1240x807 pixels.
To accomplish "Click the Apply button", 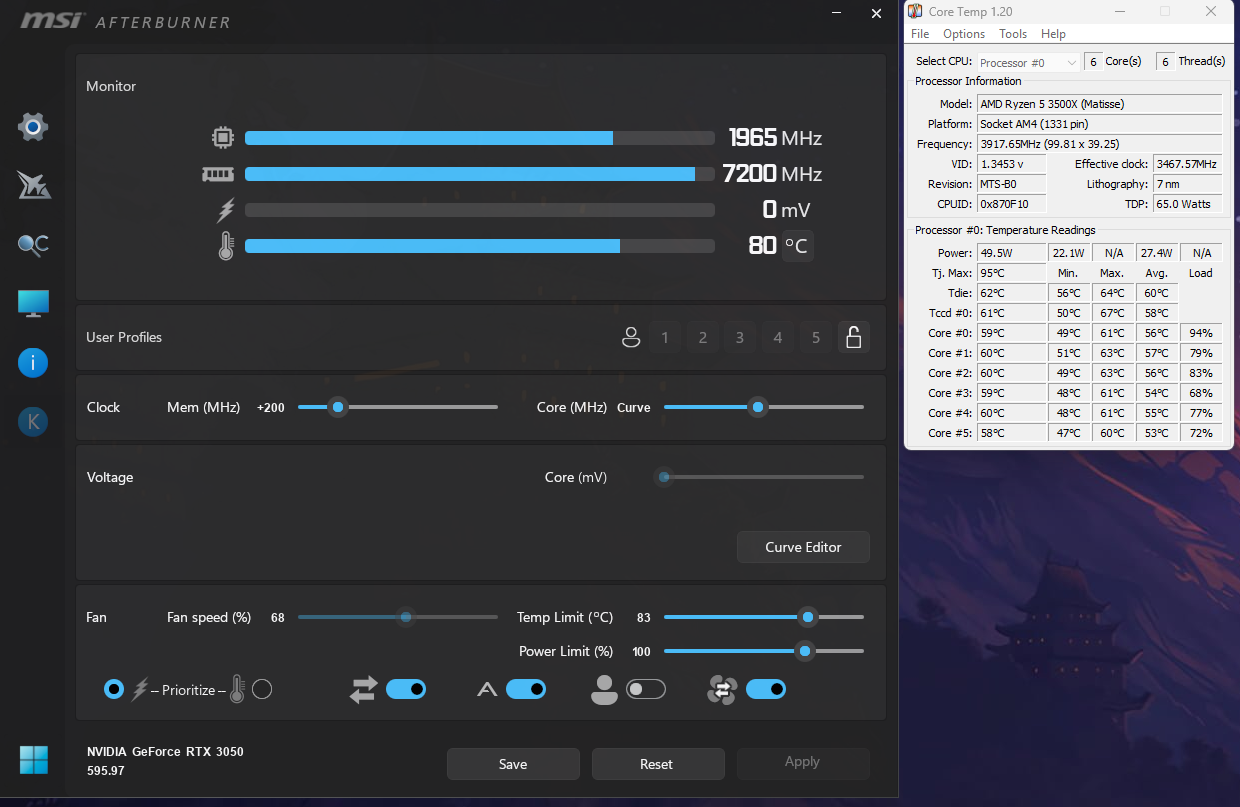I will [803, 762].
